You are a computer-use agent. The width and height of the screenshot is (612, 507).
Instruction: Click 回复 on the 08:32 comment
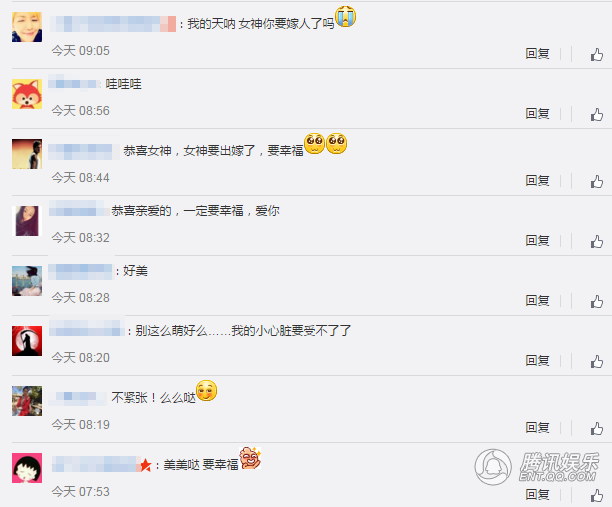[537, 241]
